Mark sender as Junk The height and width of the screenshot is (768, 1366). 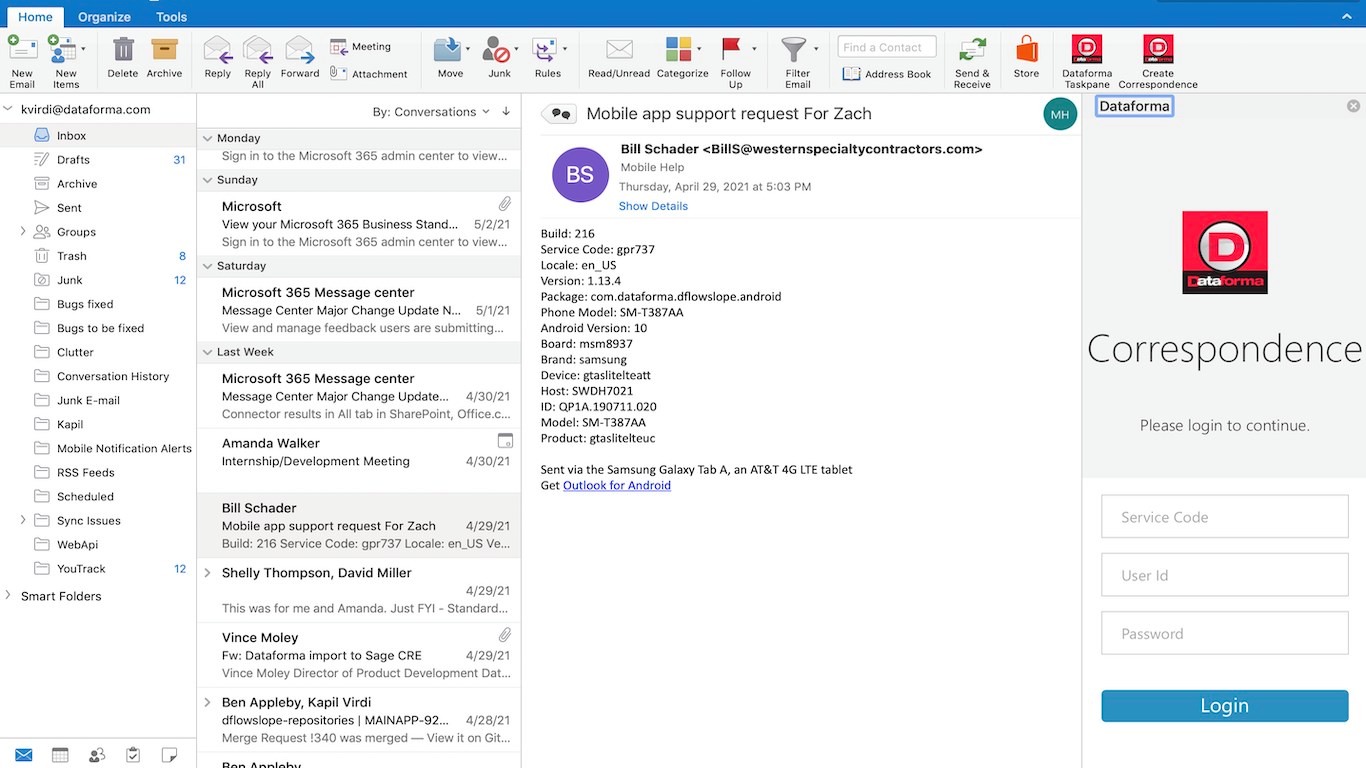point(499,58)
